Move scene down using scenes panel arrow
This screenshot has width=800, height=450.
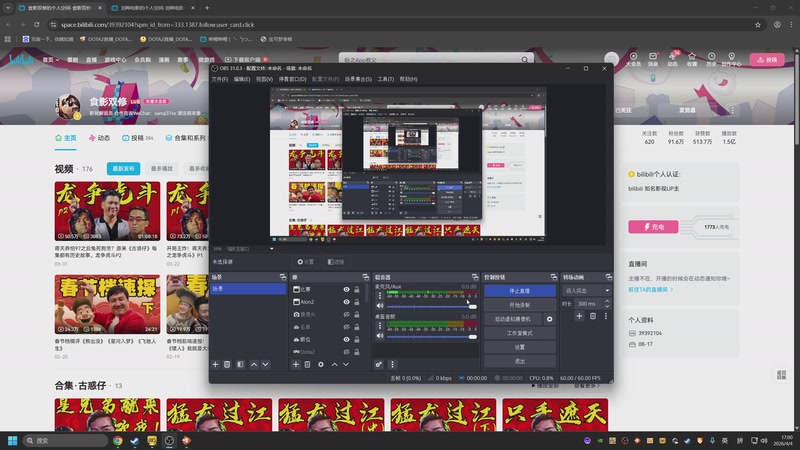pyautogui.click(x=265, y=364)
